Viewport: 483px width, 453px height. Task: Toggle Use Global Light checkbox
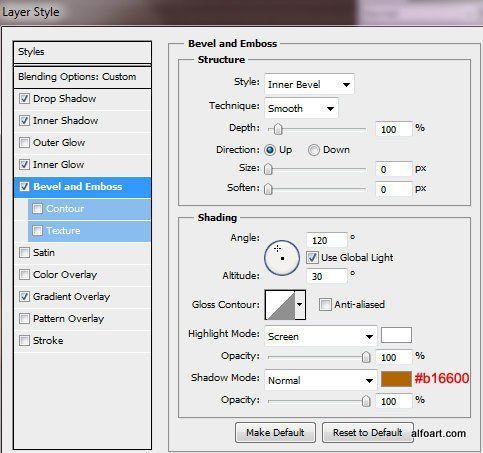coord(312,258)
